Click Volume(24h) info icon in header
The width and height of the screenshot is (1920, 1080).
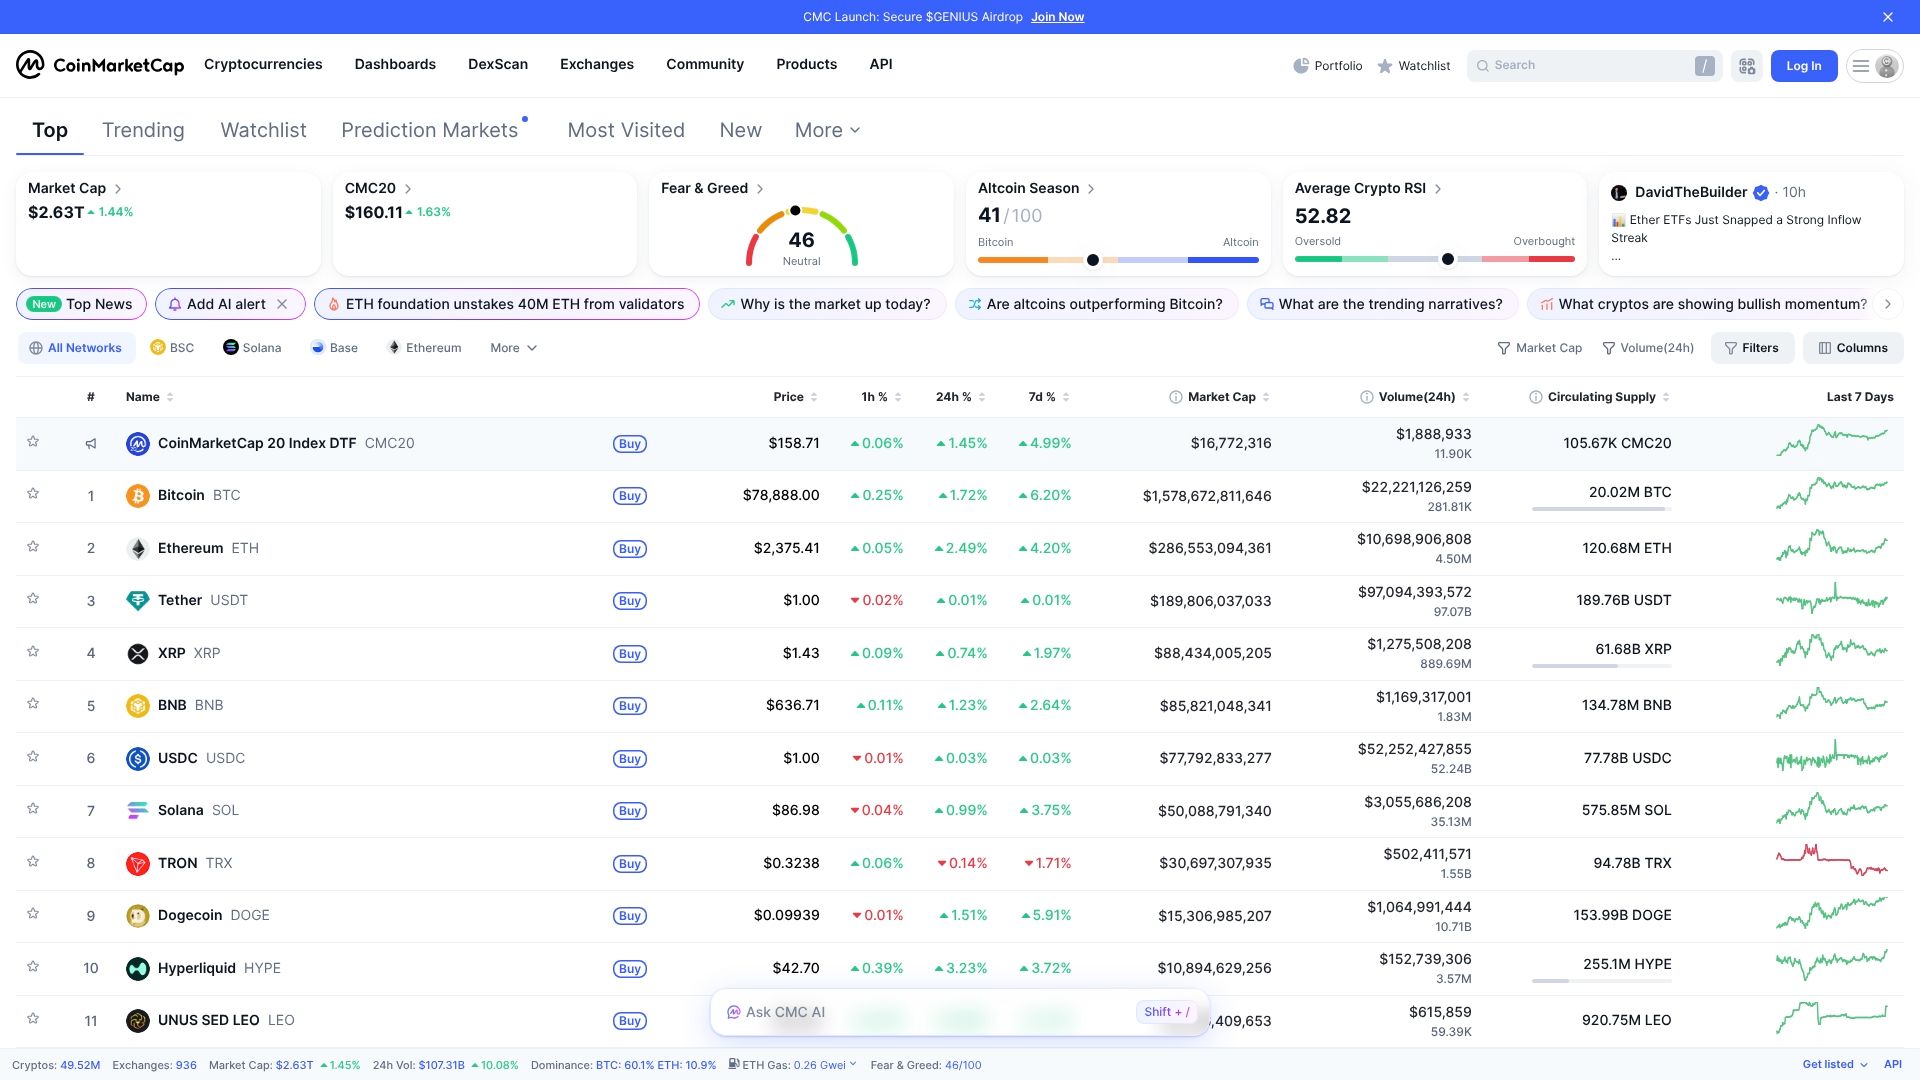(1367, 397)
